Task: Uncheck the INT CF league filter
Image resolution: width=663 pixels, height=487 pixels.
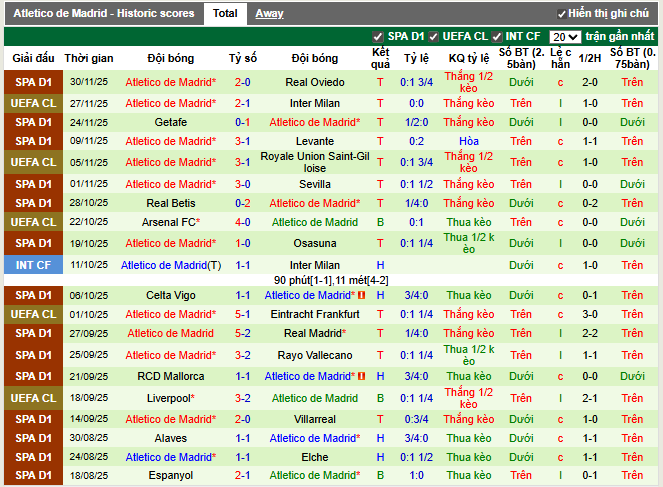Action: (x=497, y=37)
